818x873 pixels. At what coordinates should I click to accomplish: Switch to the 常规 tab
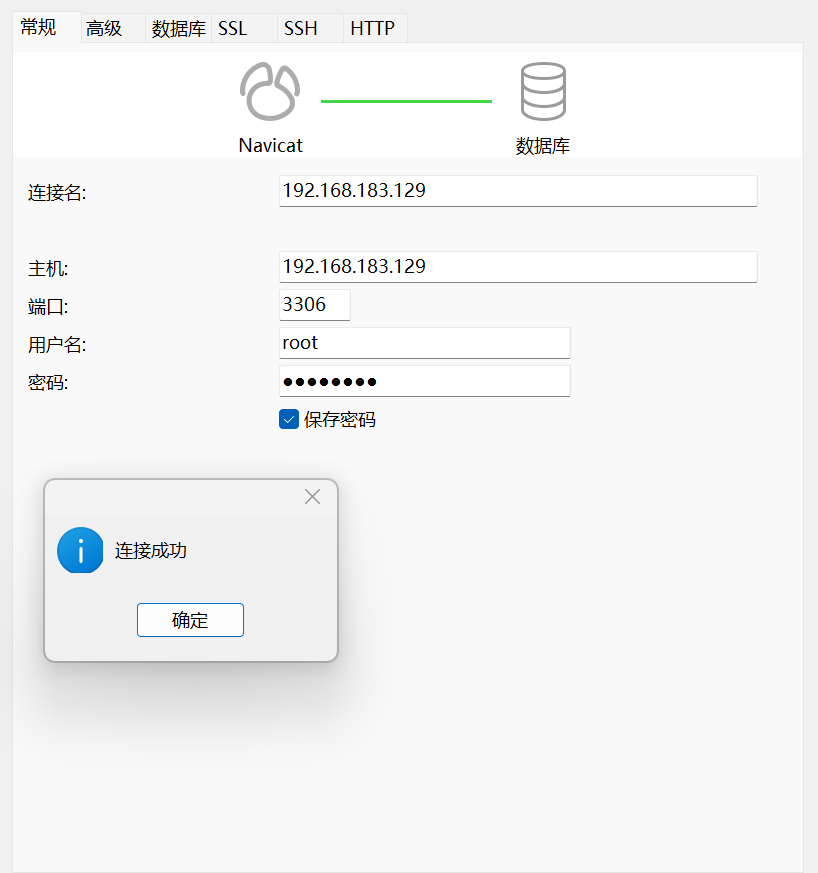point(47,27)
